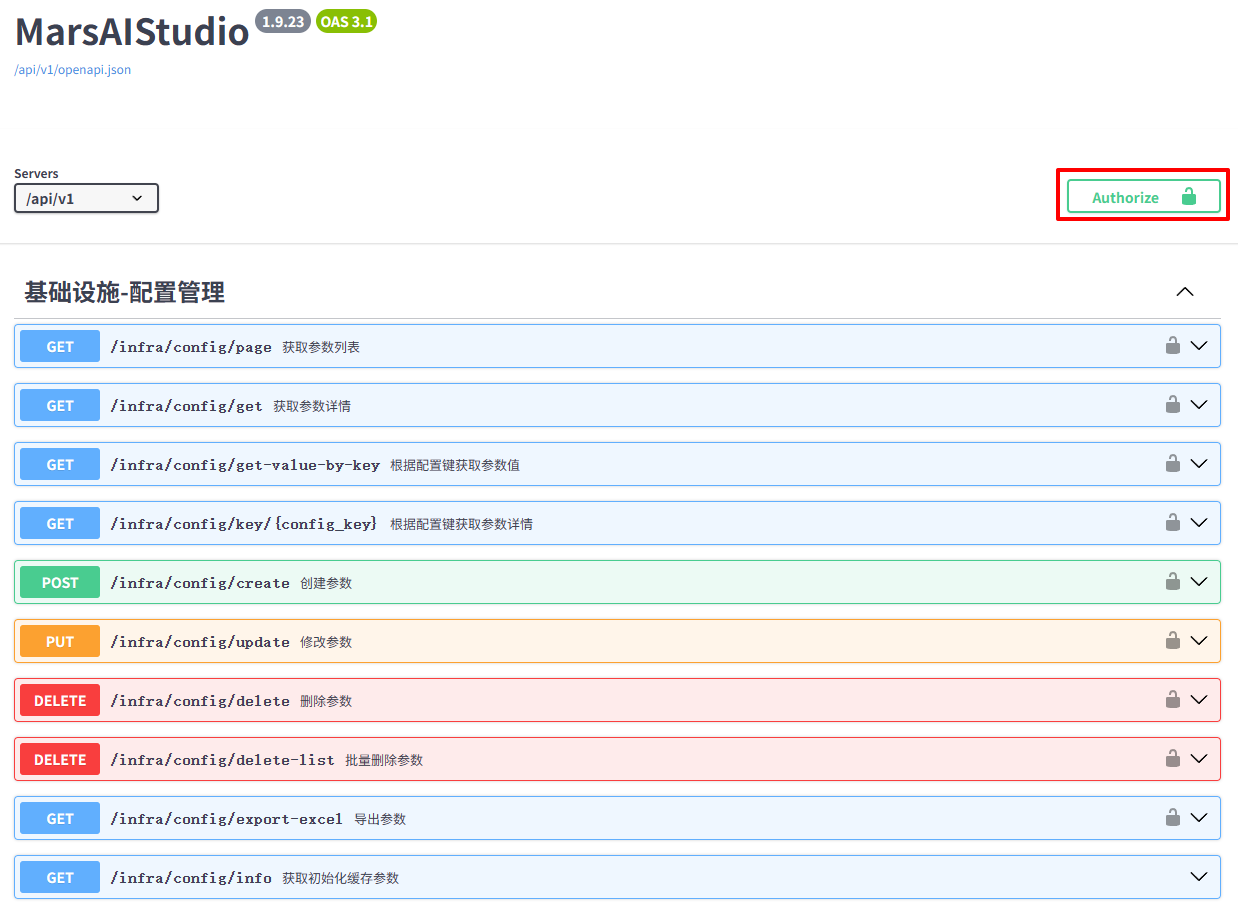Click the GET badge for /infra/config/page
The height and width of the screenshot is (907, 1238).
(x=60, y=347)
